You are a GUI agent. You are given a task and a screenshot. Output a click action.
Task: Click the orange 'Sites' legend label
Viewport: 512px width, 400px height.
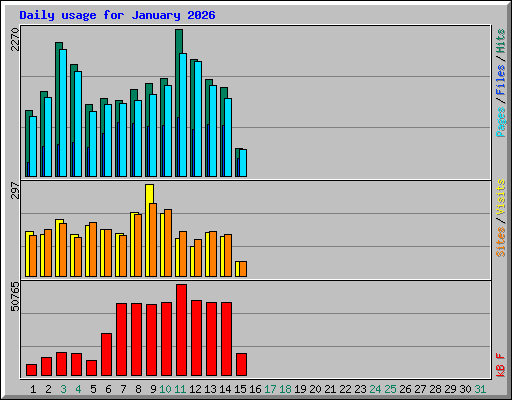tap(500, 242)
